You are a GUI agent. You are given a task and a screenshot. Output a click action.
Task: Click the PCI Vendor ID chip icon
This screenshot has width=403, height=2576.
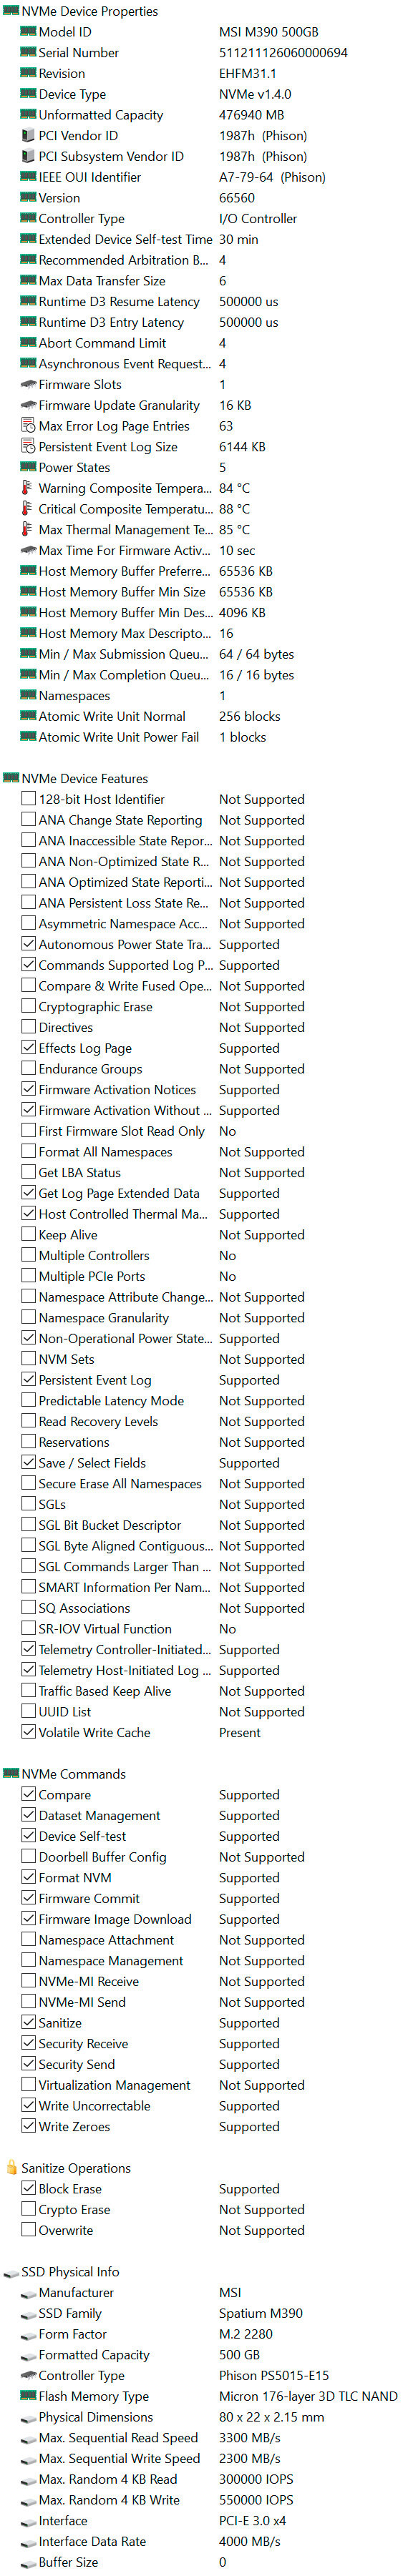tap(28, 135)
